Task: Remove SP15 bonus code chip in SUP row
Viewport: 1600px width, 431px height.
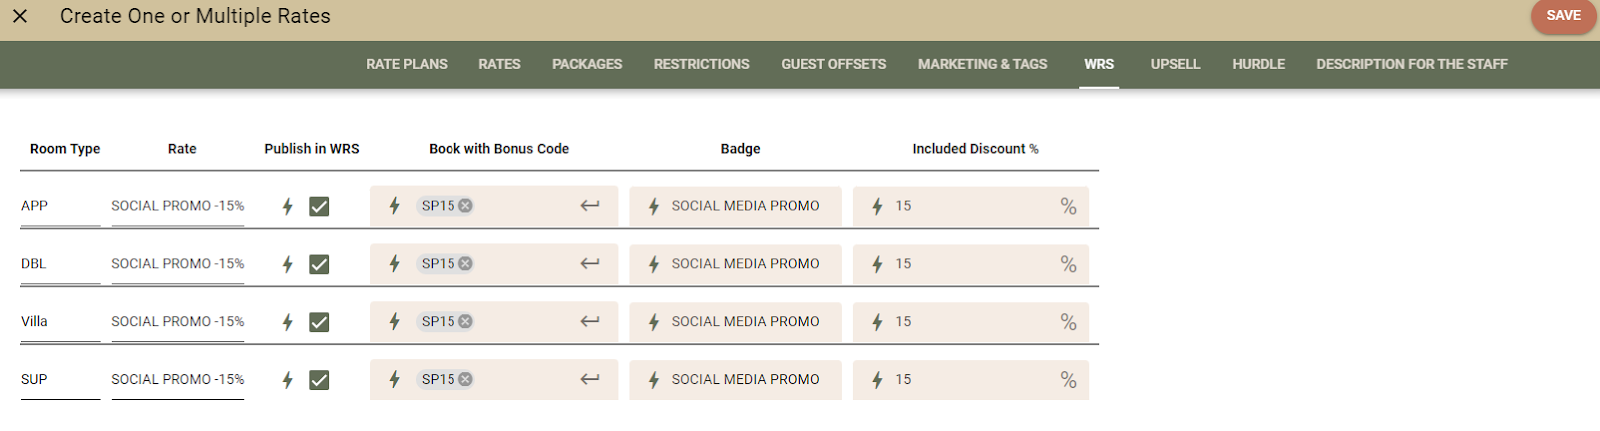Action: pos(465,380)
